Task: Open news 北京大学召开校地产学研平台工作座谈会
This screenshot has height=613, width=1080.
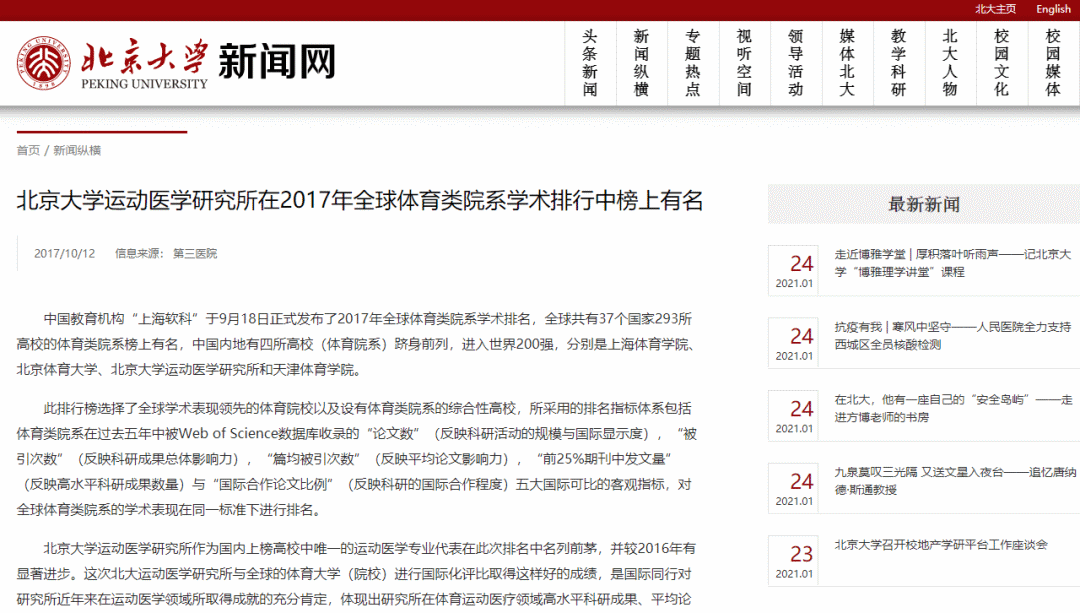Action: pyautogui.click(x=941, y=545)
